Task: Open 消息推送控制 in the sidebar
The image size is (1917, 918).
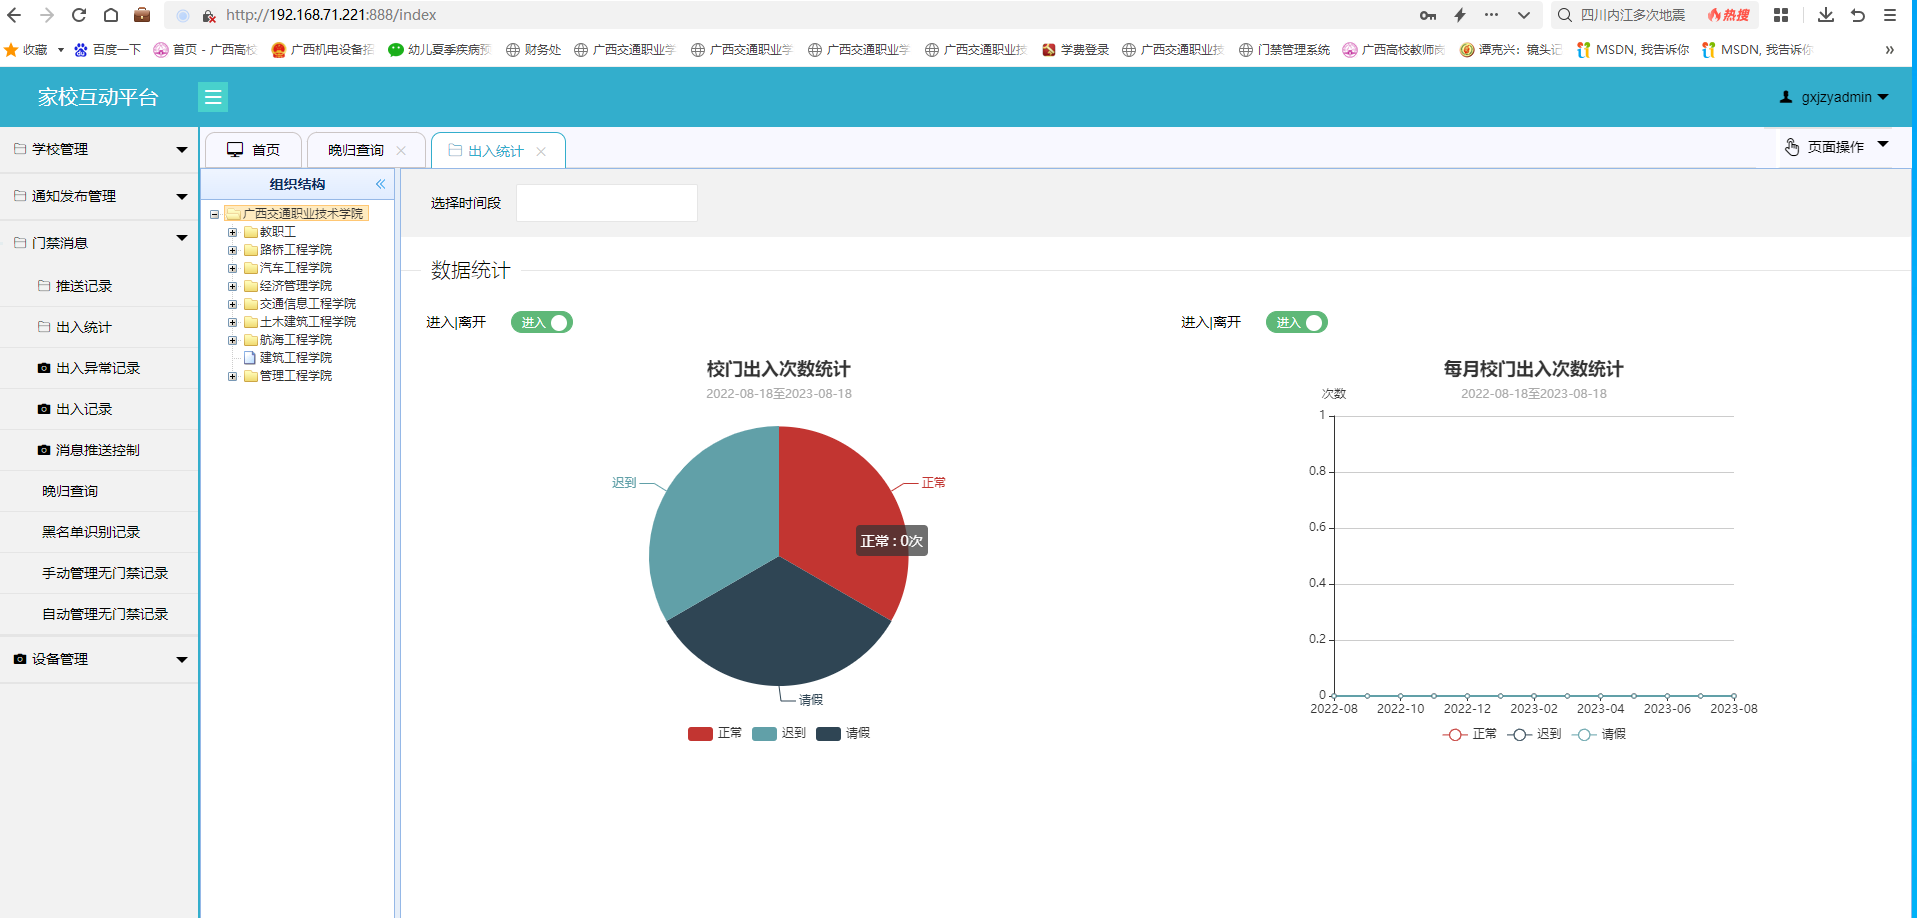Action: [98, 450]
